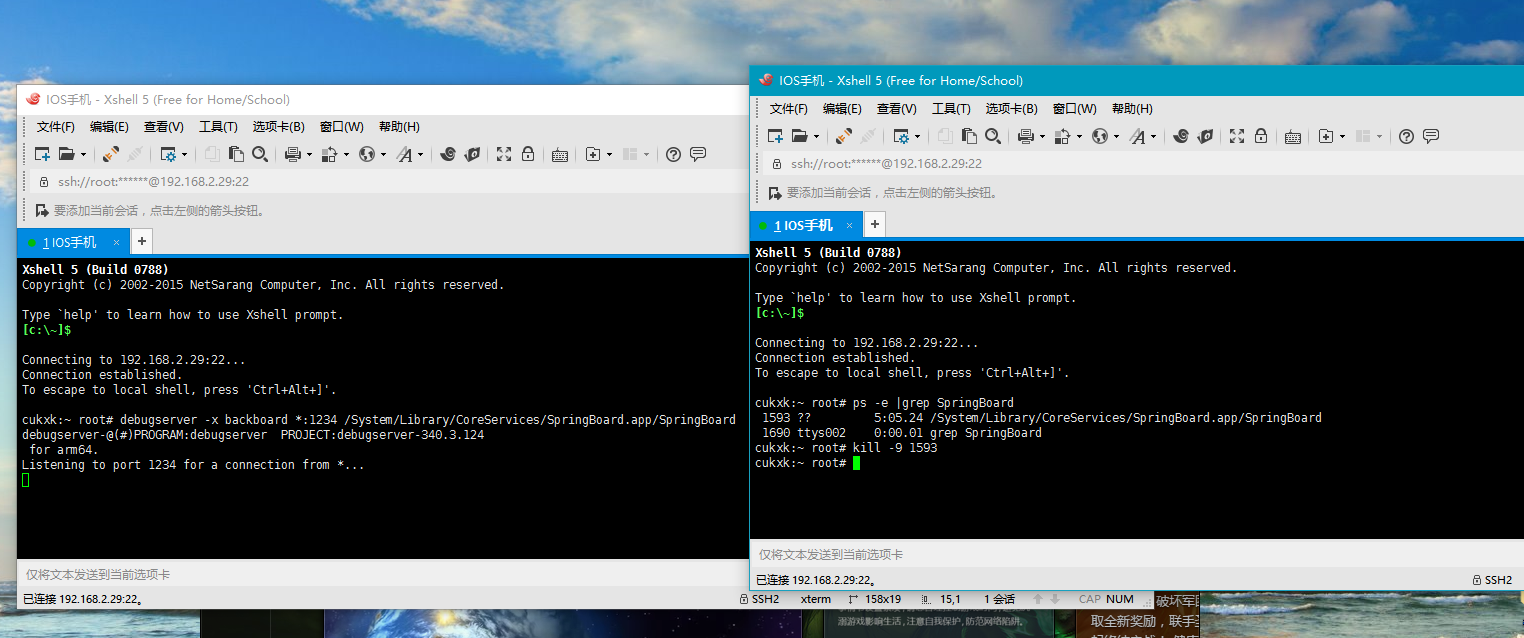Click speech bubble feedback icon in right window

click(1430, 136)
